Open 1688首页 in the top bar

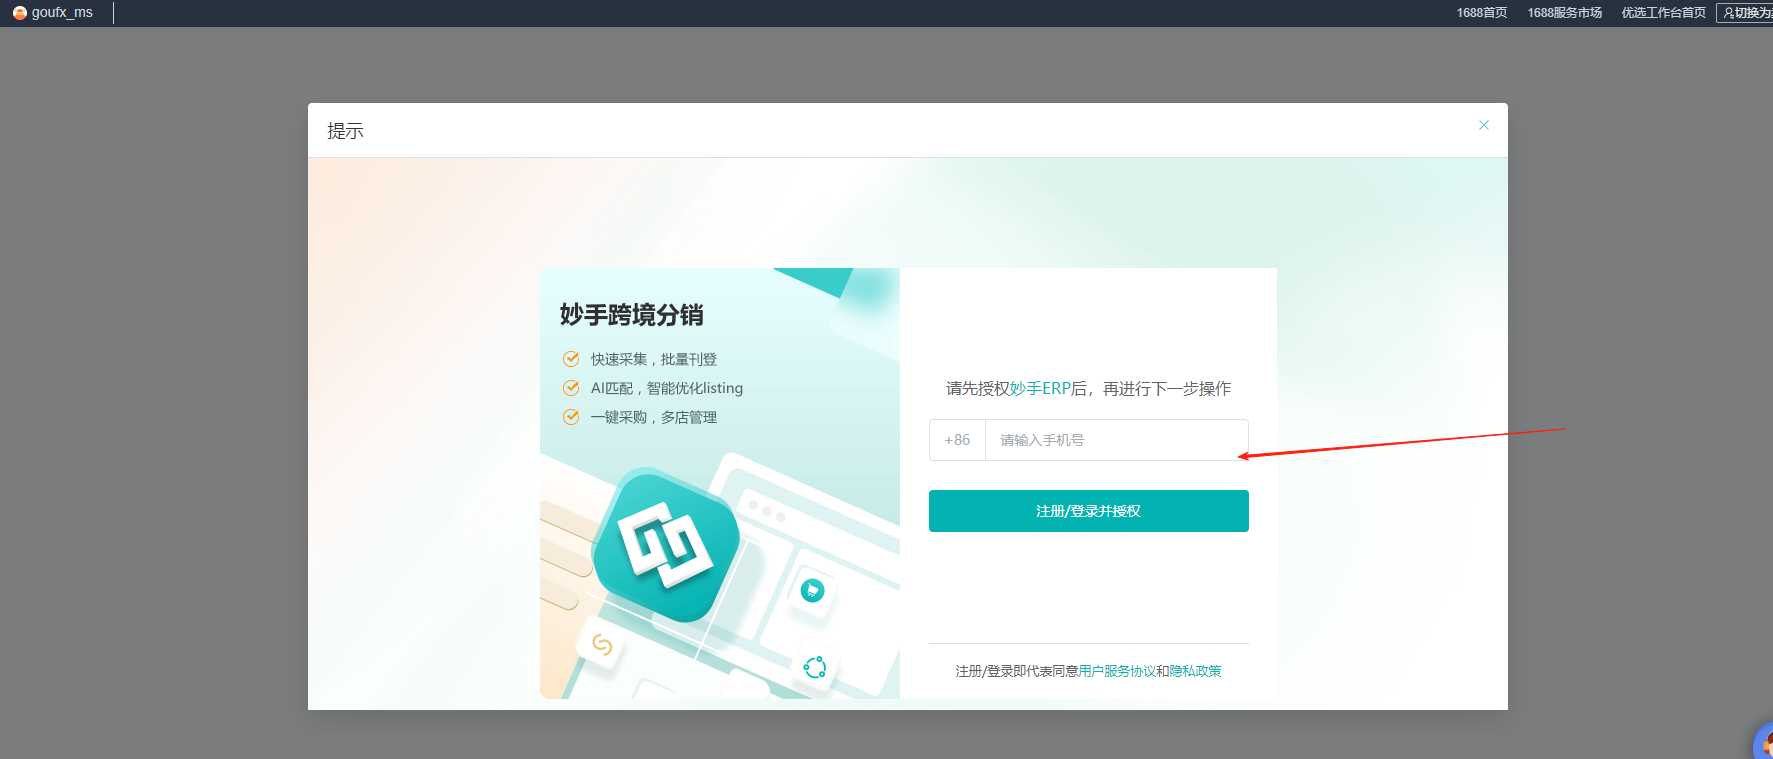[1482, 13]
